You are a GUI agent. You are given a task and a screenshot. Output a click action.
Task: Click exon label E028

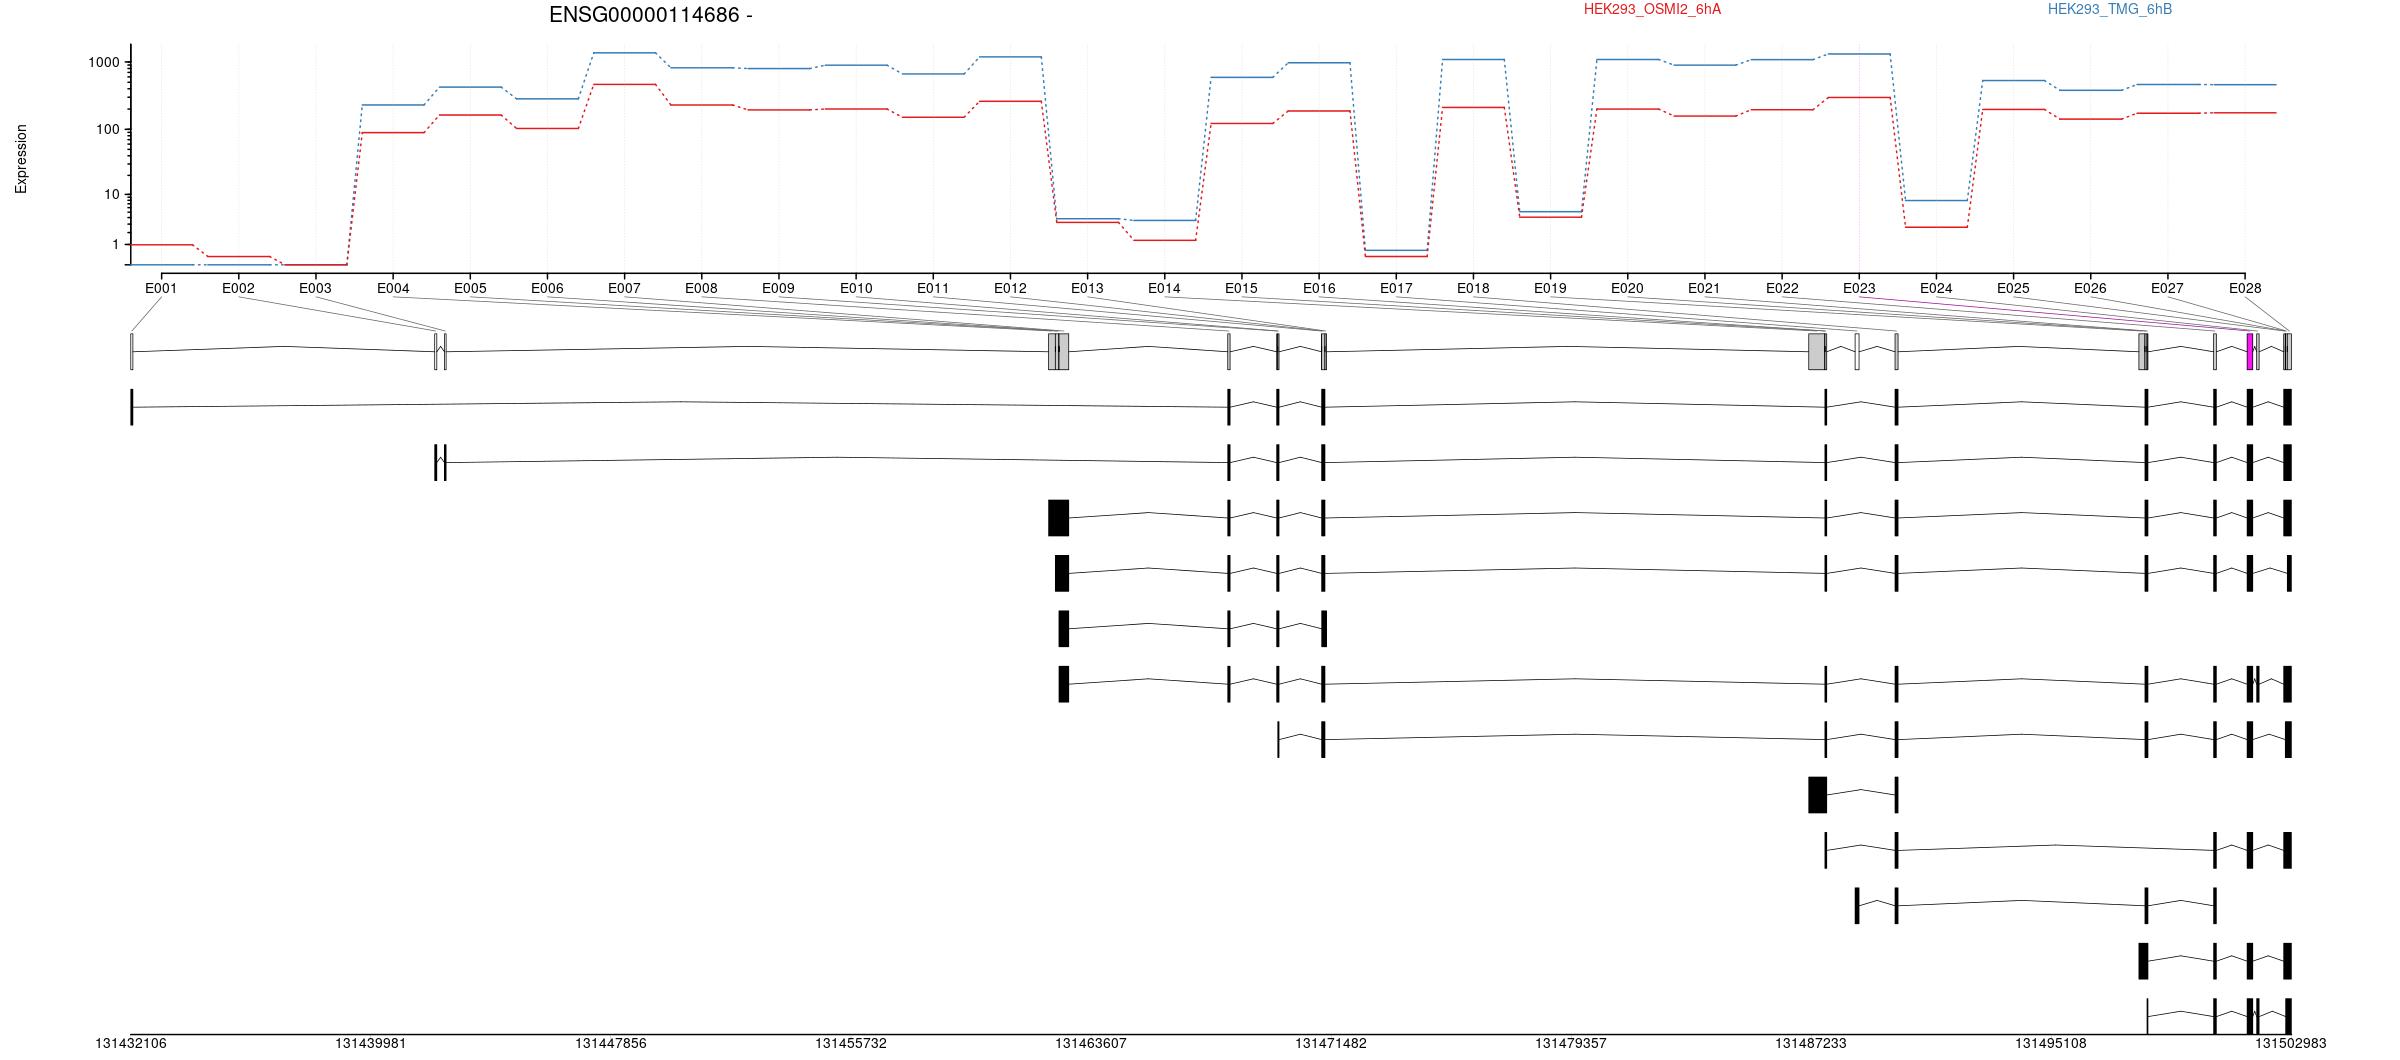pyautogui.click(x=2245, y=288)
